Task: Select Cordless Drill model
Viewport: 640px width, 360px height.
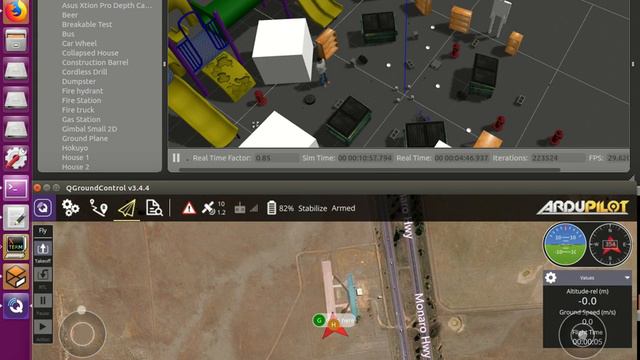Action: 84,72
